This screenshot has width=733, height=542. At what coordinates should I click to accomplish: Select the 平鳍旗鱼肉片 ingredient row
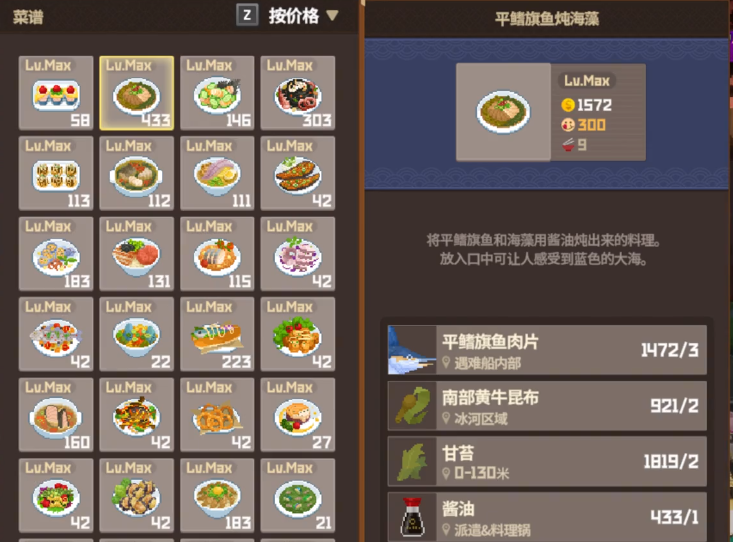coord(547,350)
